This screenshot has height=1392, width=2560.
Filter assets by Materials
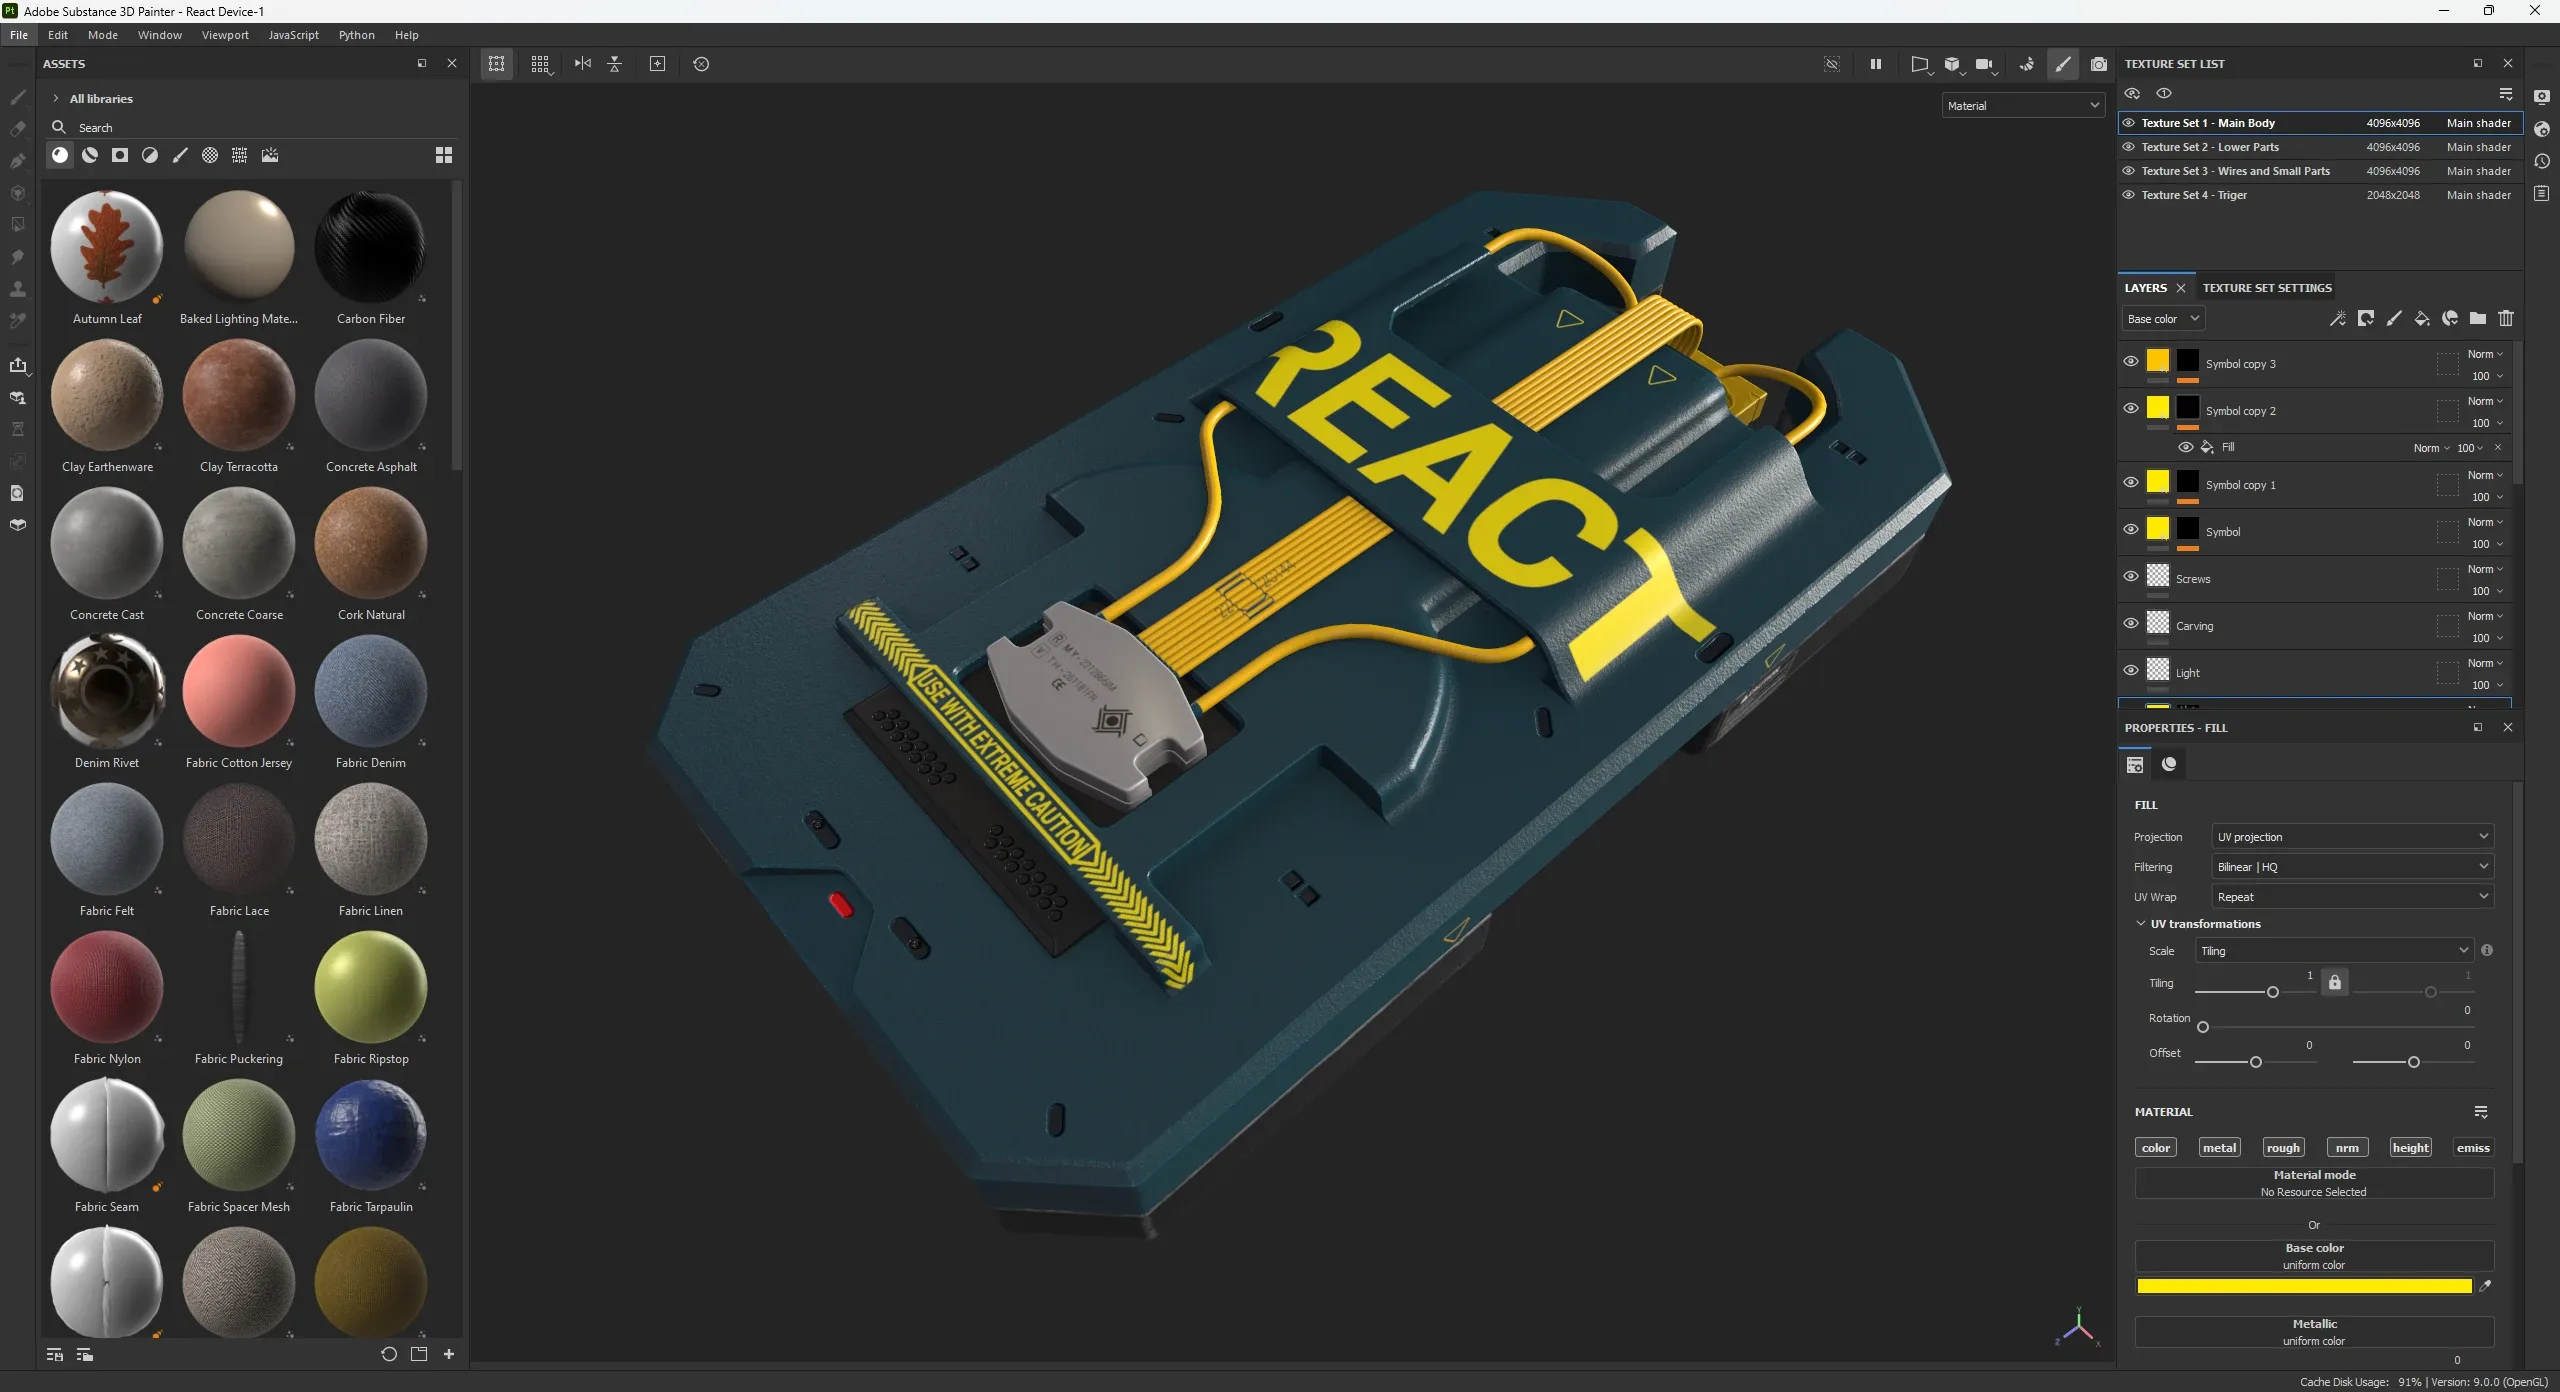pos(60,155)
